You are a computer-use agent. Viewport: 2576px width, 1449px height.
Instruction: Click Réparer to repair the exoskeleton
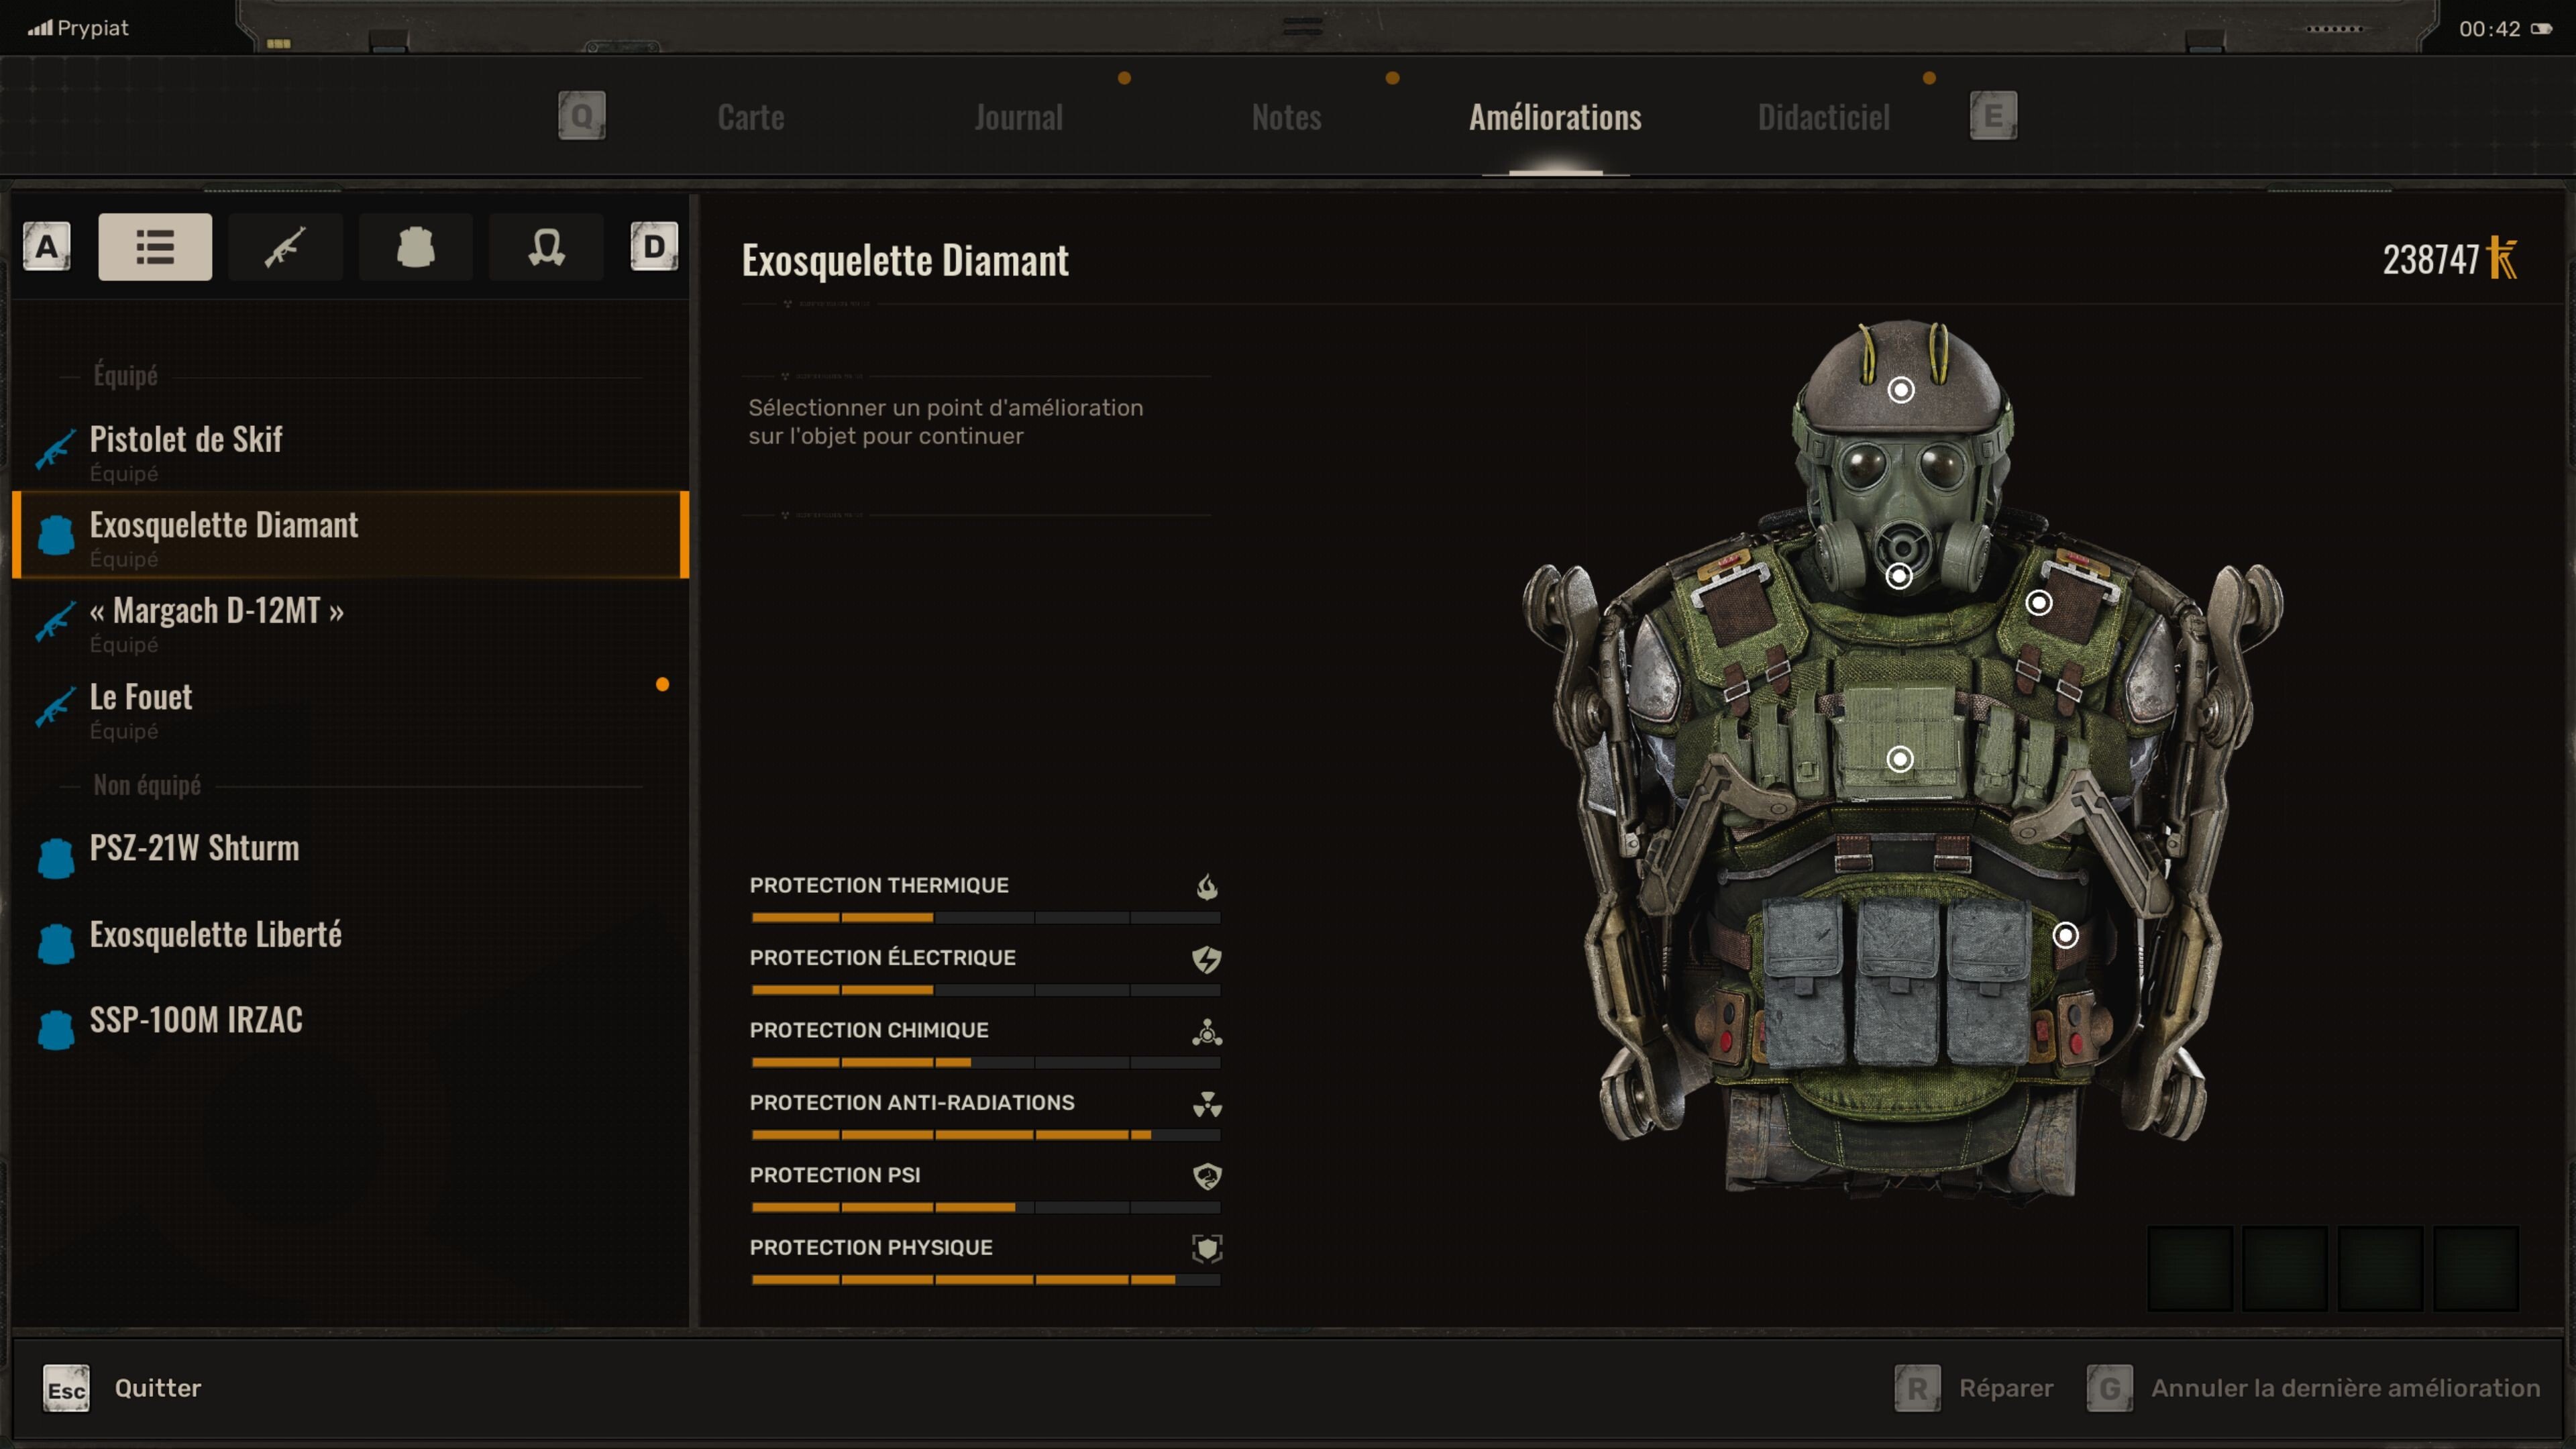pyautogui.click(x=2005, y=1388)
